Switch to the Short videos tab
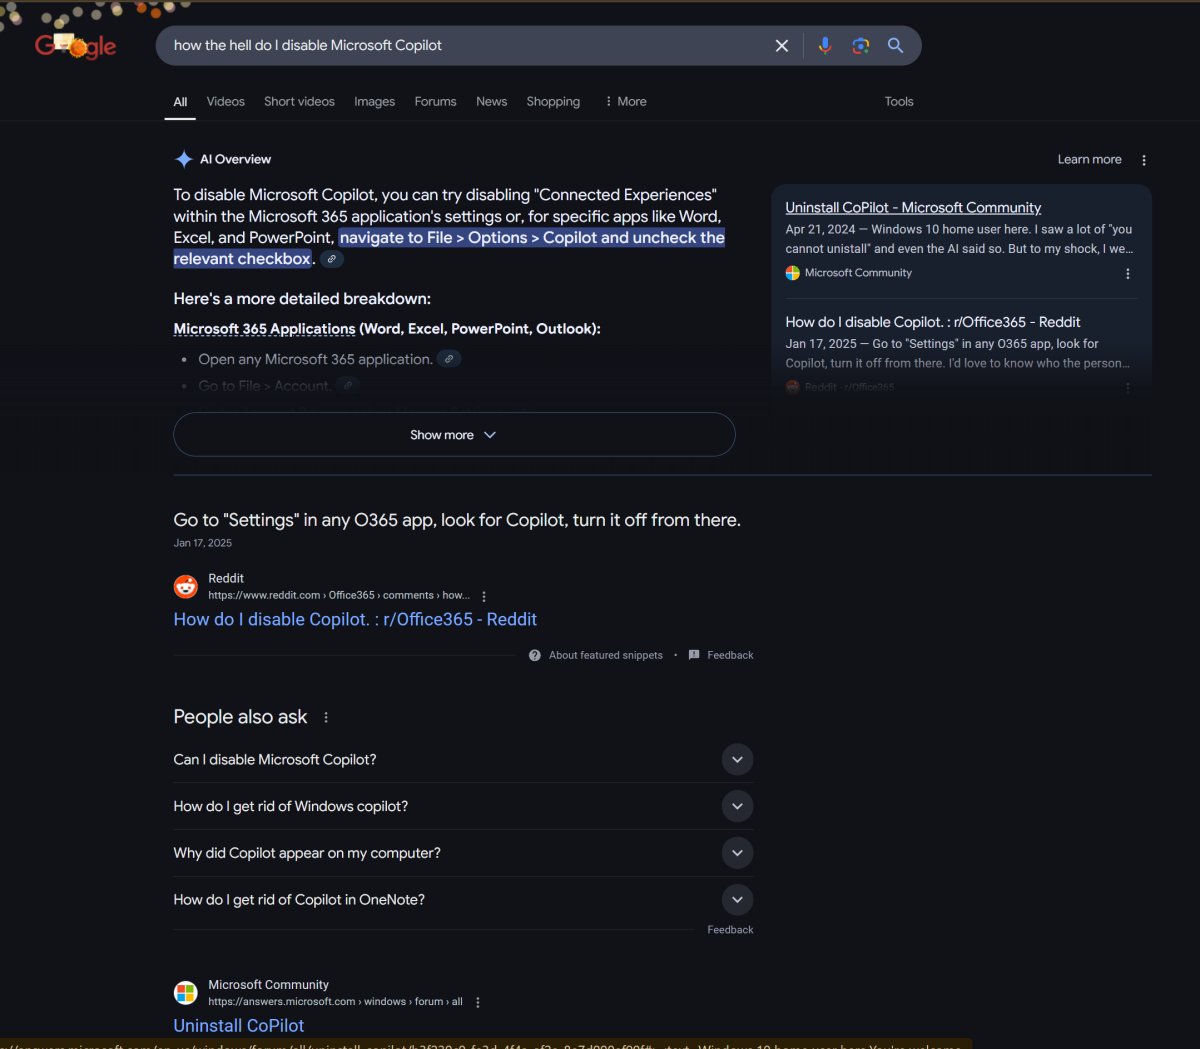Image resolution: width=1200 pixels, height=1049 pixels. (299, 102)
